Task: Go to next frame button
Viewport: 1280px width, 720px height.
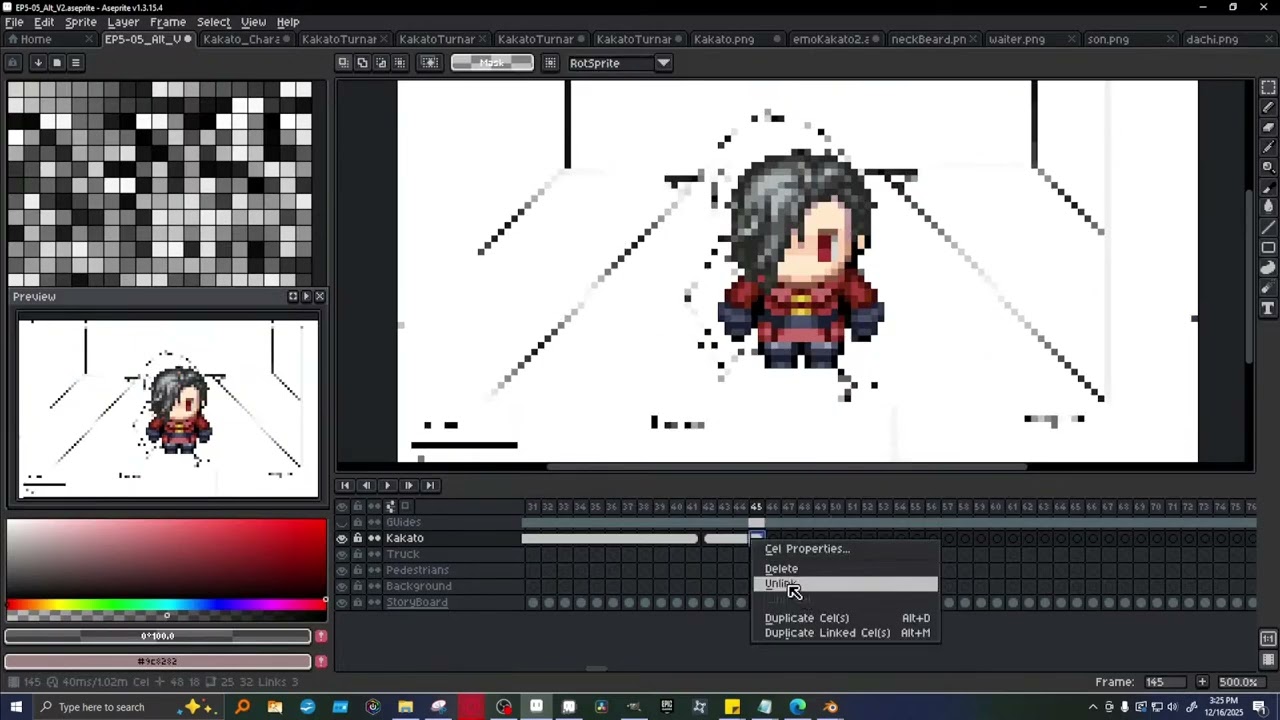Action: point(408,486)
